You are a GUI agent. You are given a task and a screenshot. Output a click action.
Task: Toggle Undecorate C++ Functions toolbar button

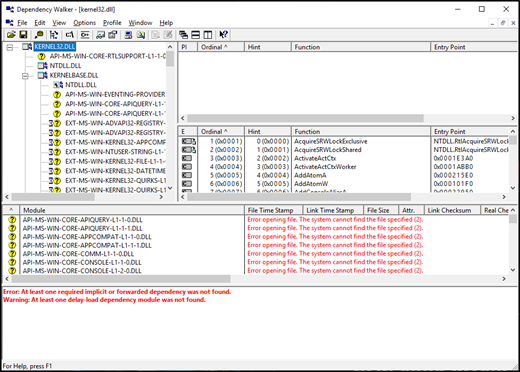(x=85, y=35)
